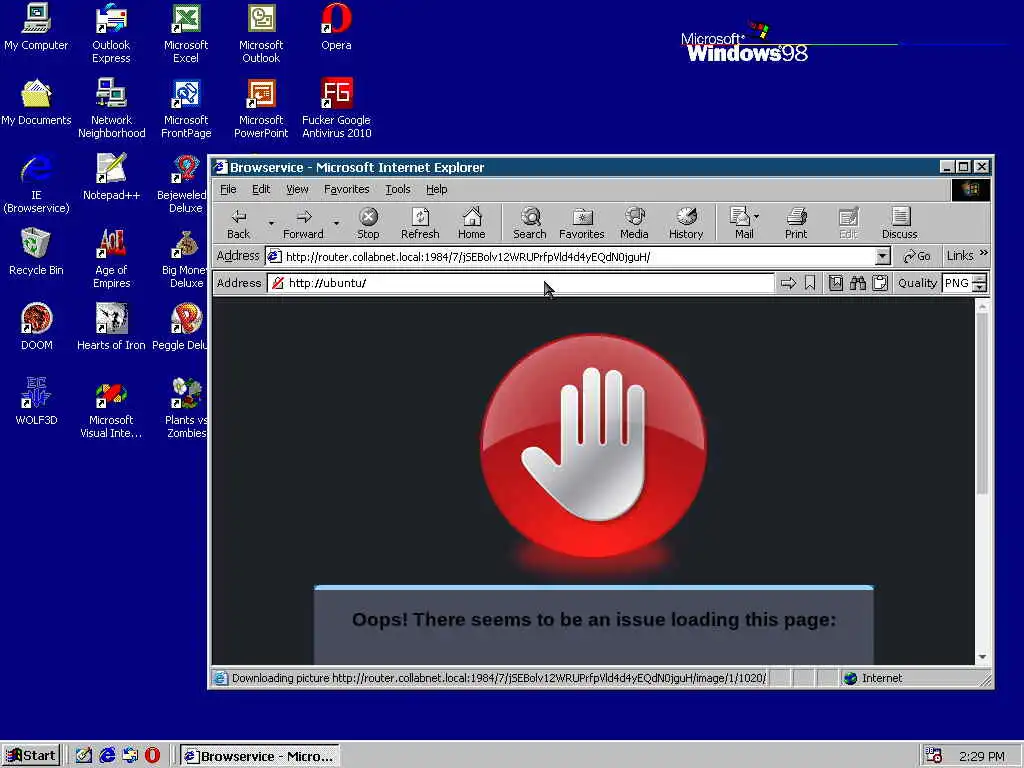Screen dimensions: 1024x768
Task: Click the scroll down arrow
Action: (x=982, y=657)
